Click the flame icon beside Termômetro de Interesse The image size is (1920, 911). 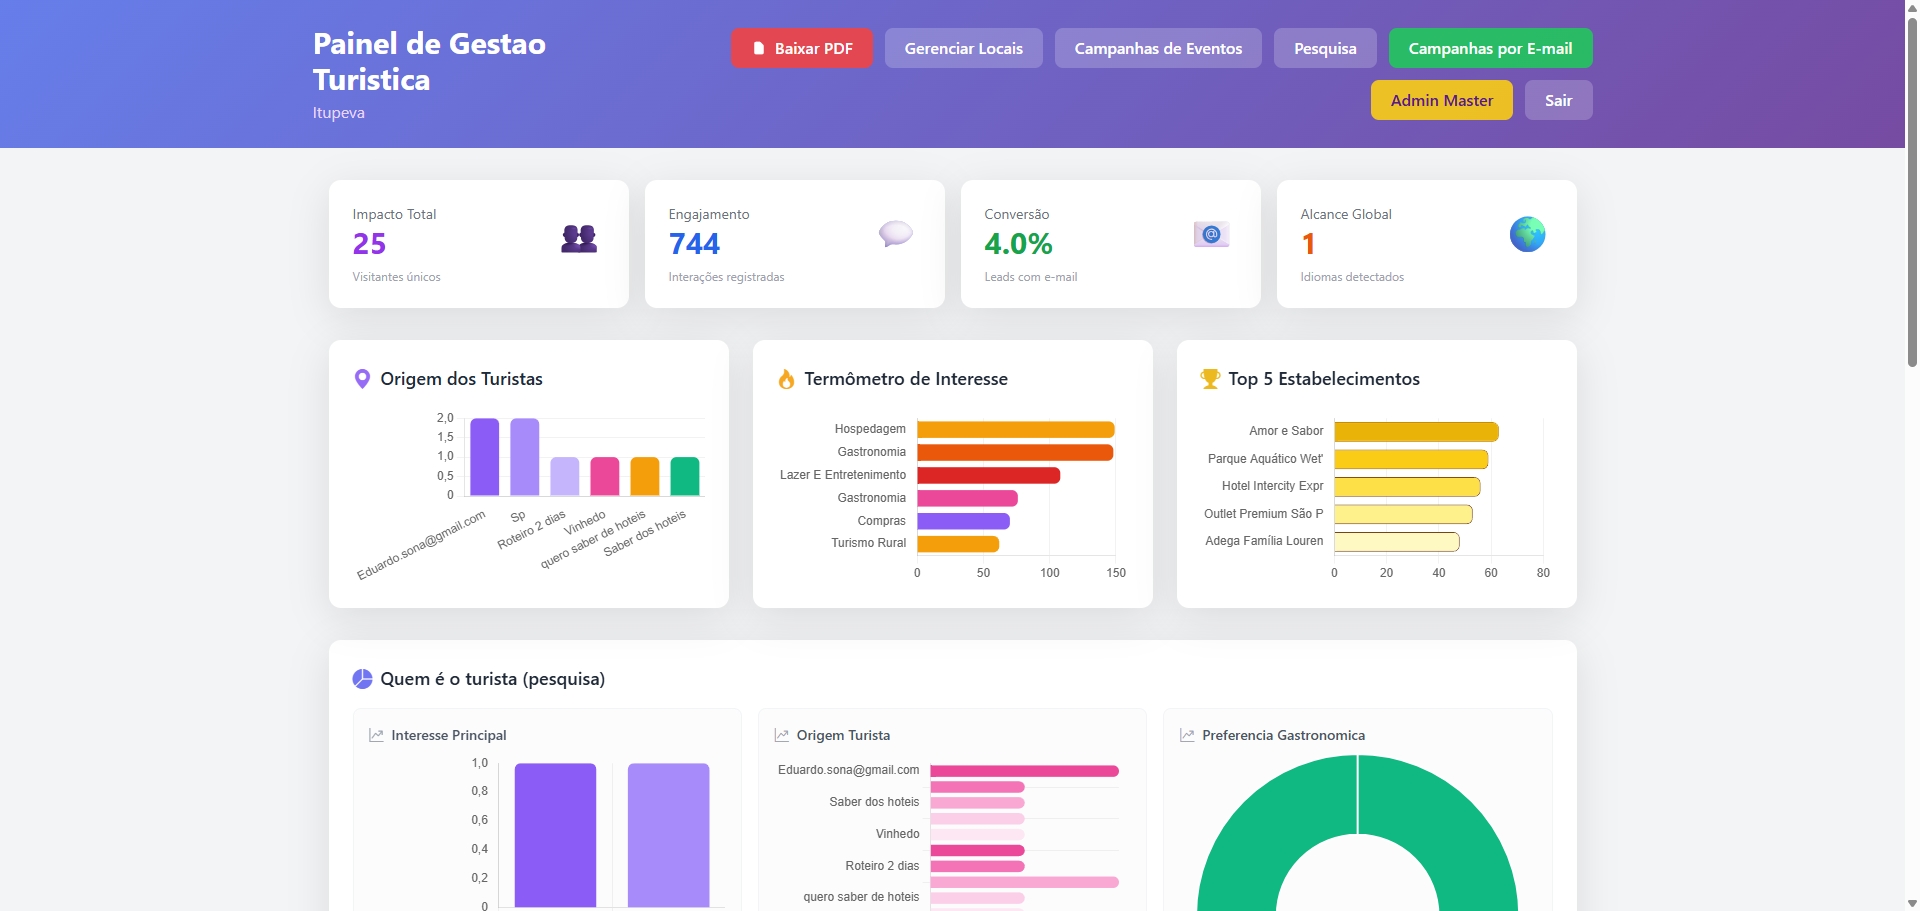pos(786,379)
